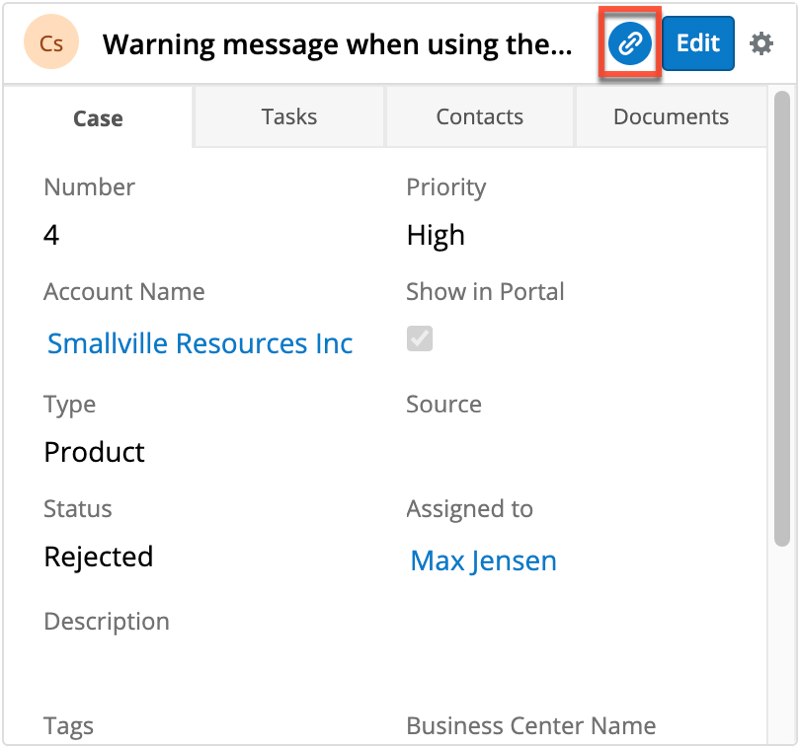Click the copy link icon in header
Screen dimensions: 800x748
(x=629, y=44)
